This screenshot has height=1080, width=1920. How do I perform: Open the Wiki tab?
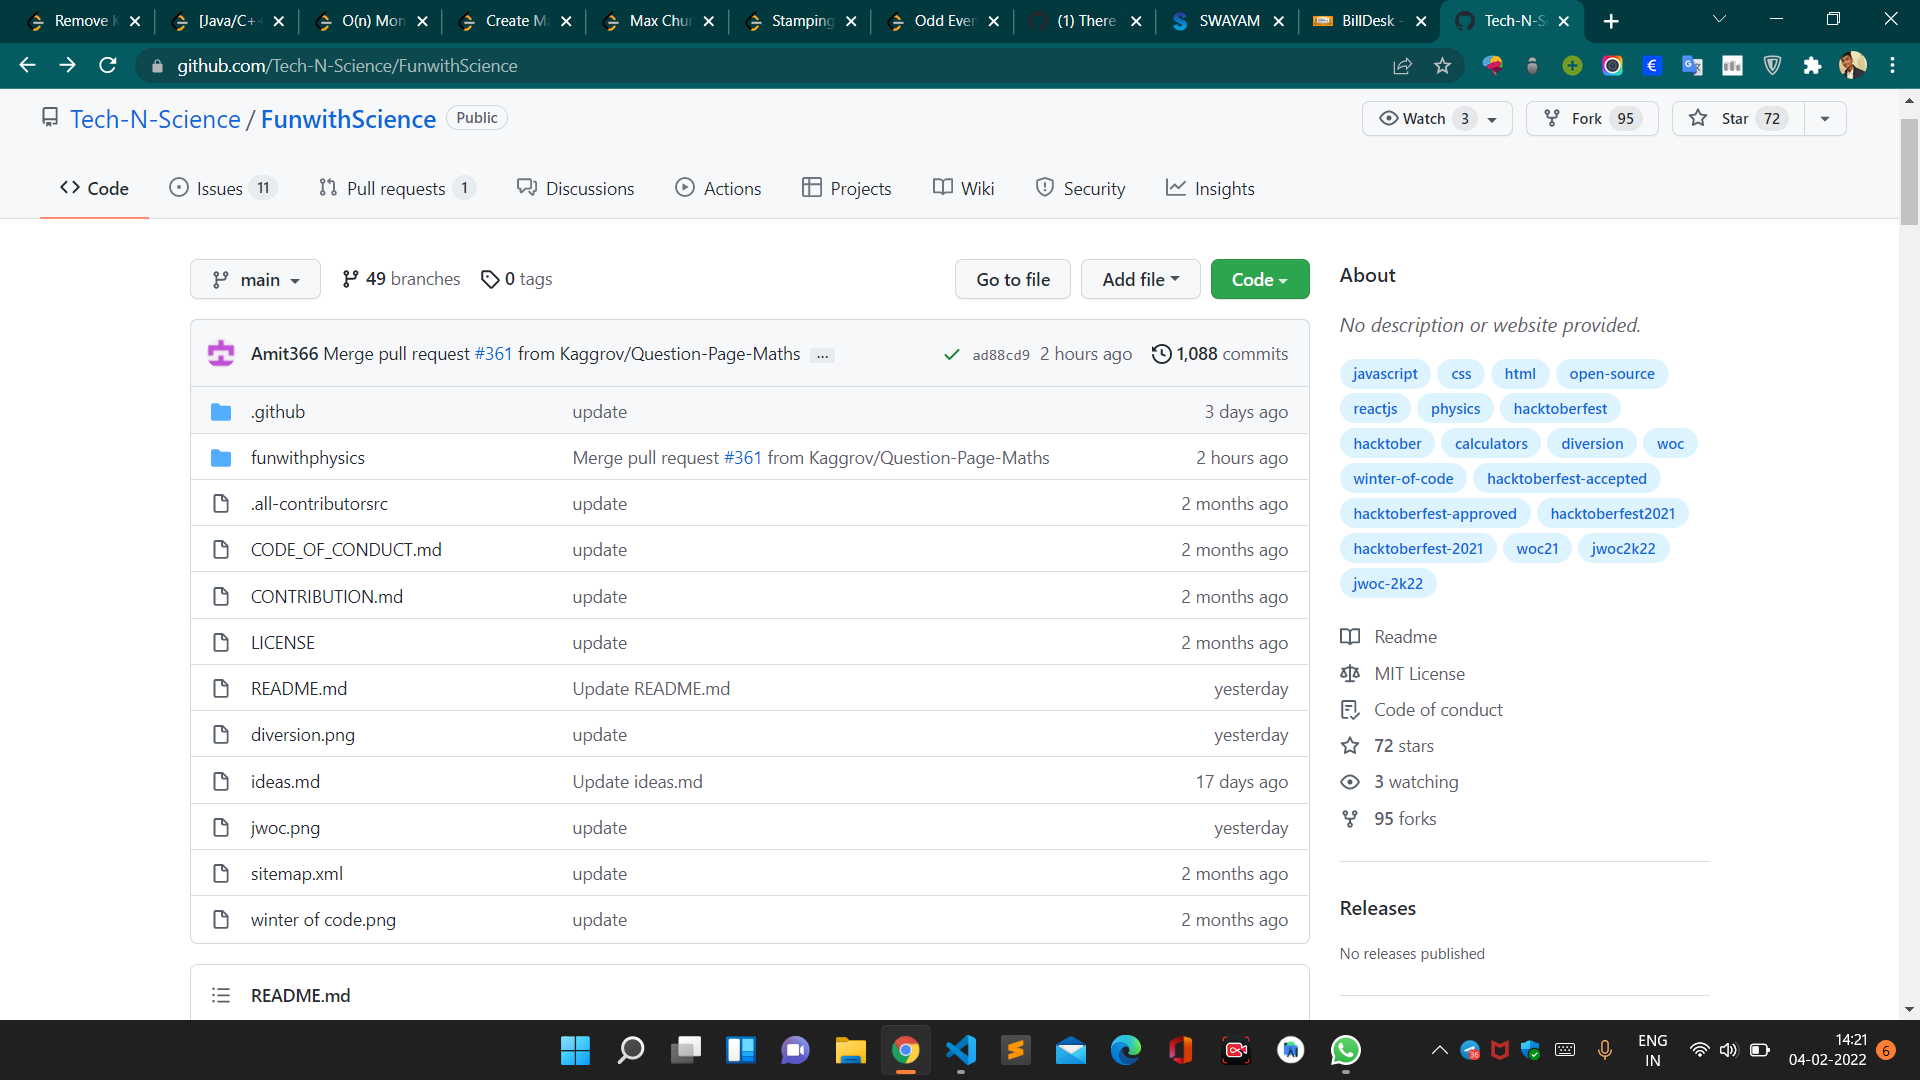(963, 188)
